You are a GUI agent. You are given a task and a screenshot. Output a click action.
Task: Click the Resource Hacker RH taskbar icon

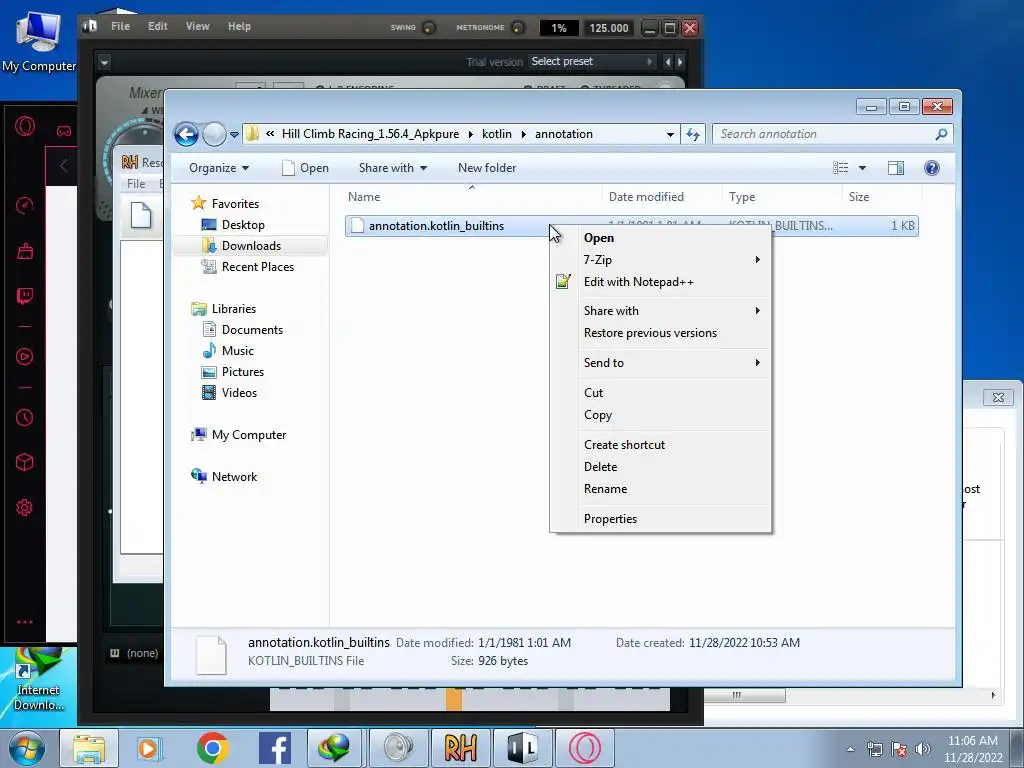460,748
